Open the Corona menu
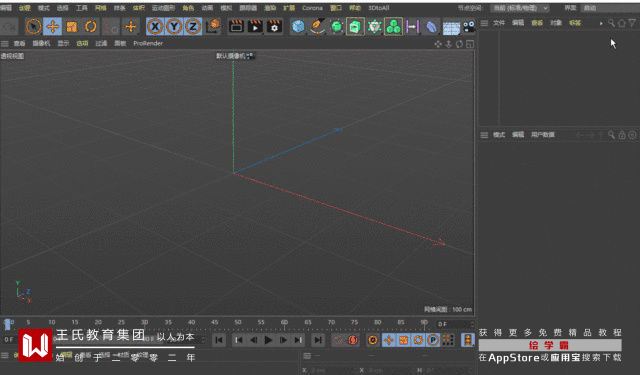The image size is (640, 375). coord(312,8)
